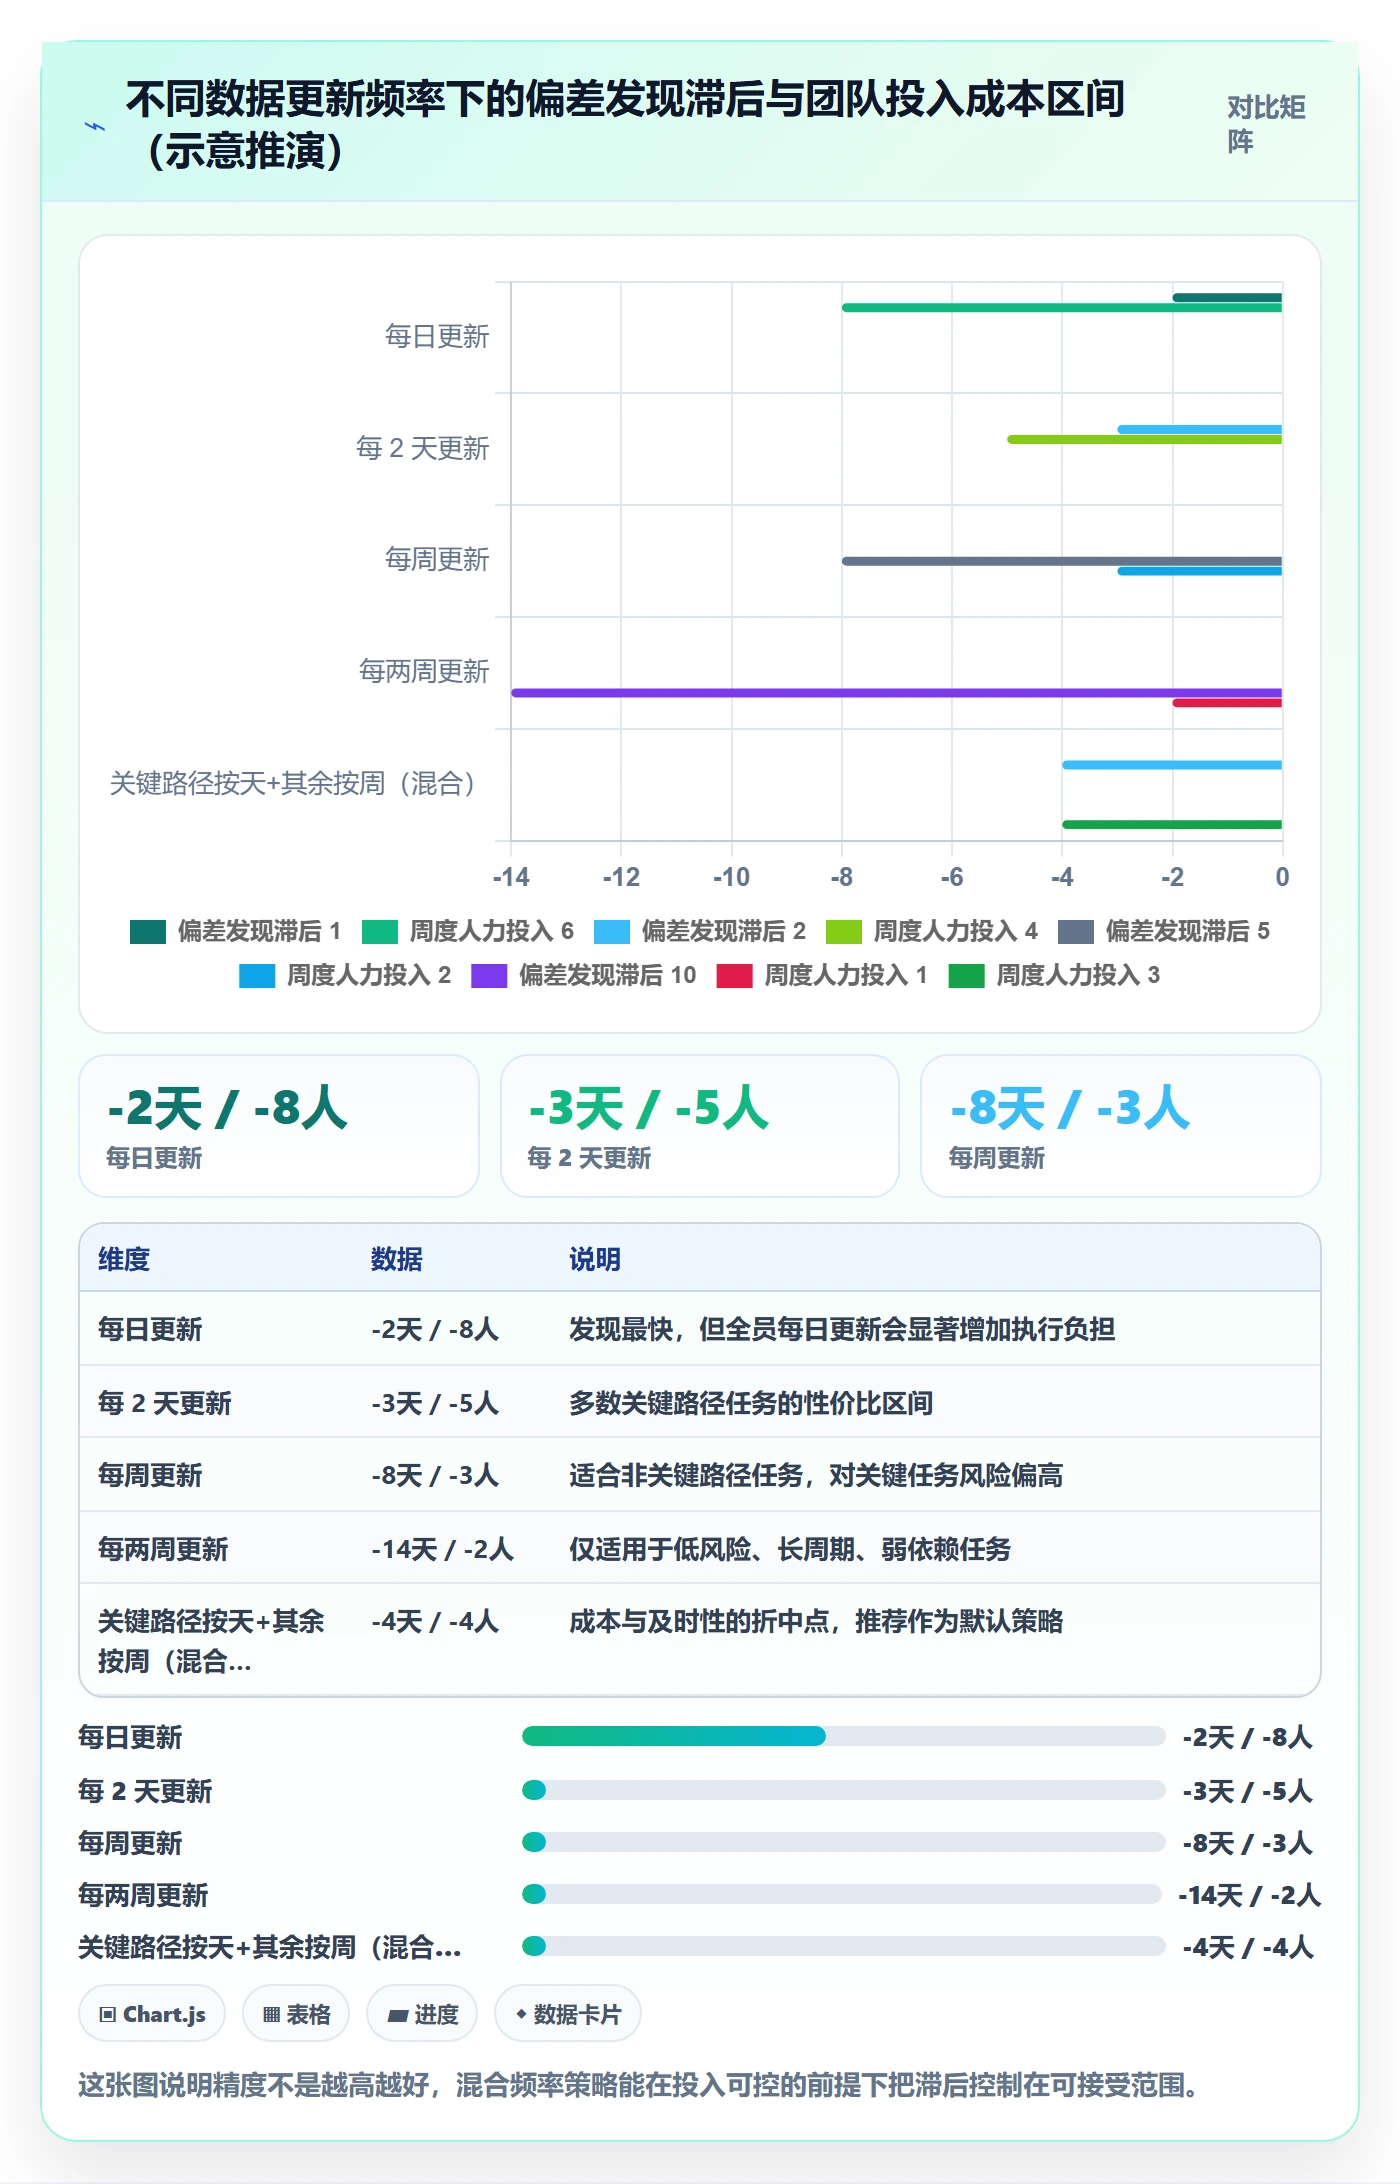Click the red 周度人力投入 1 legend swatch
The width and height of the screenshot is (1400, 2184).
point(734,976)
